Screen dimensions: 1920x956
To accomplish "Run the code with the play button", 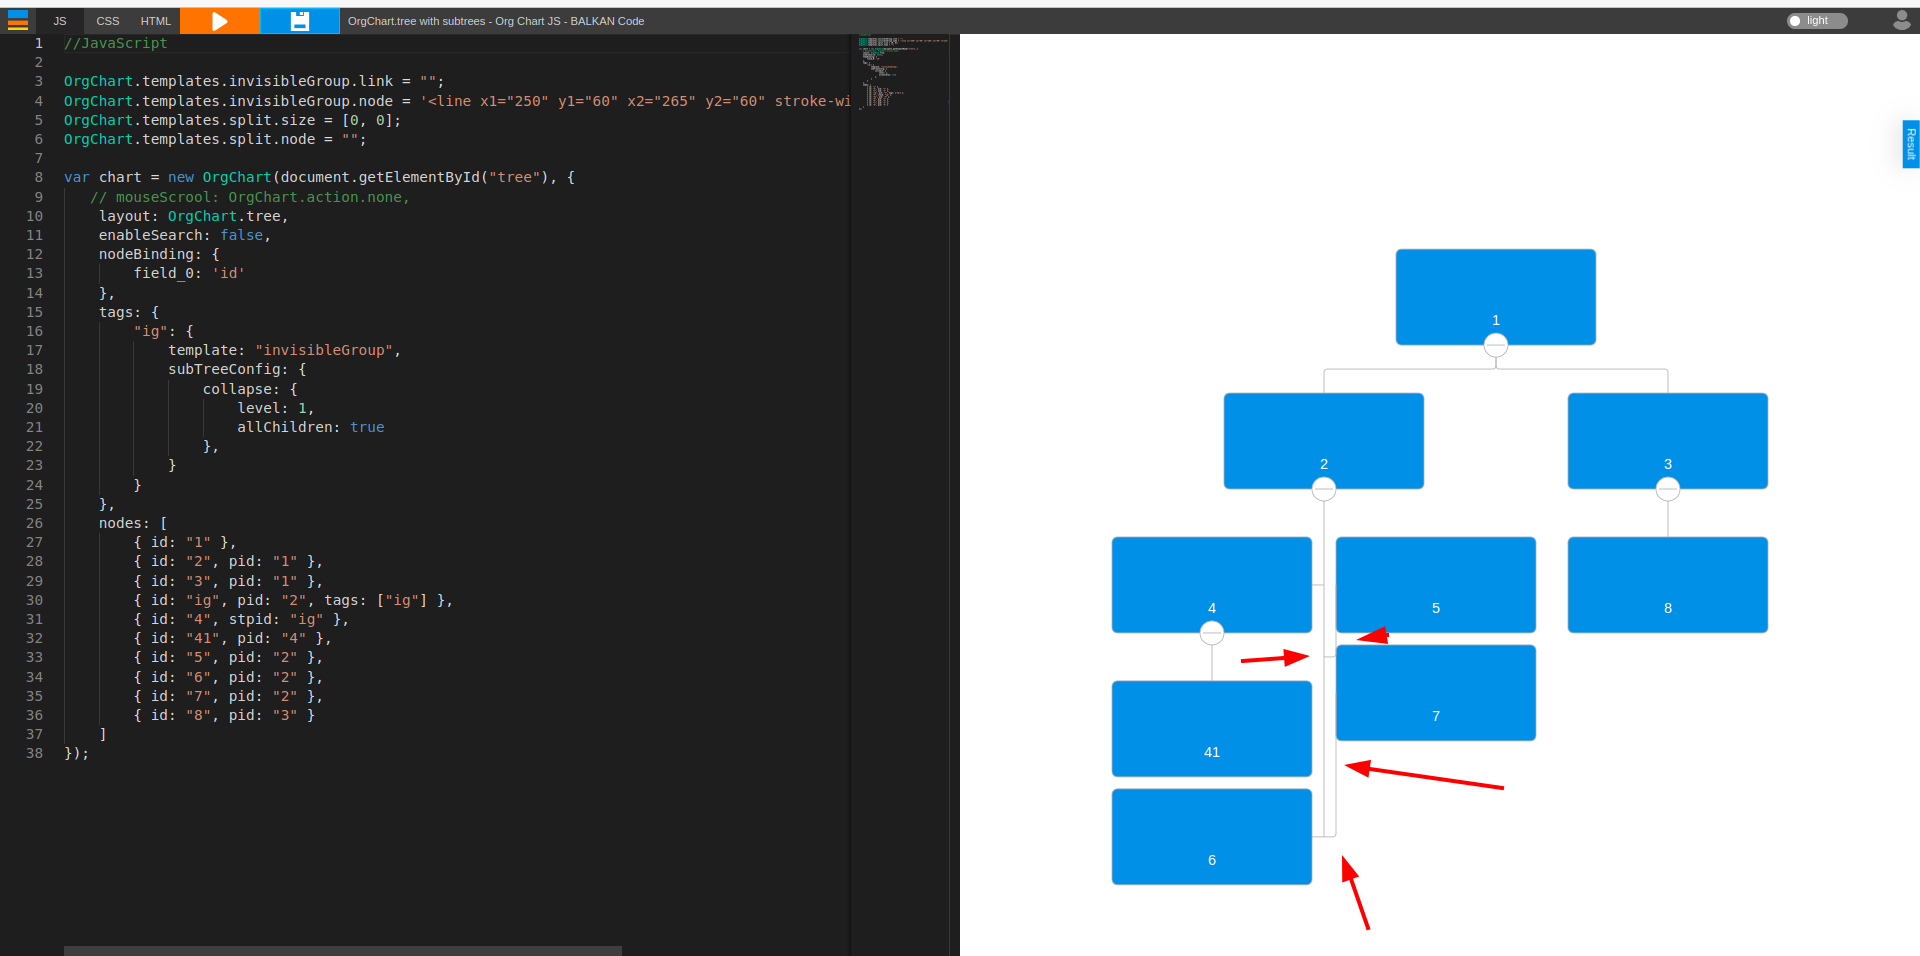I will (x=219, y=20).
